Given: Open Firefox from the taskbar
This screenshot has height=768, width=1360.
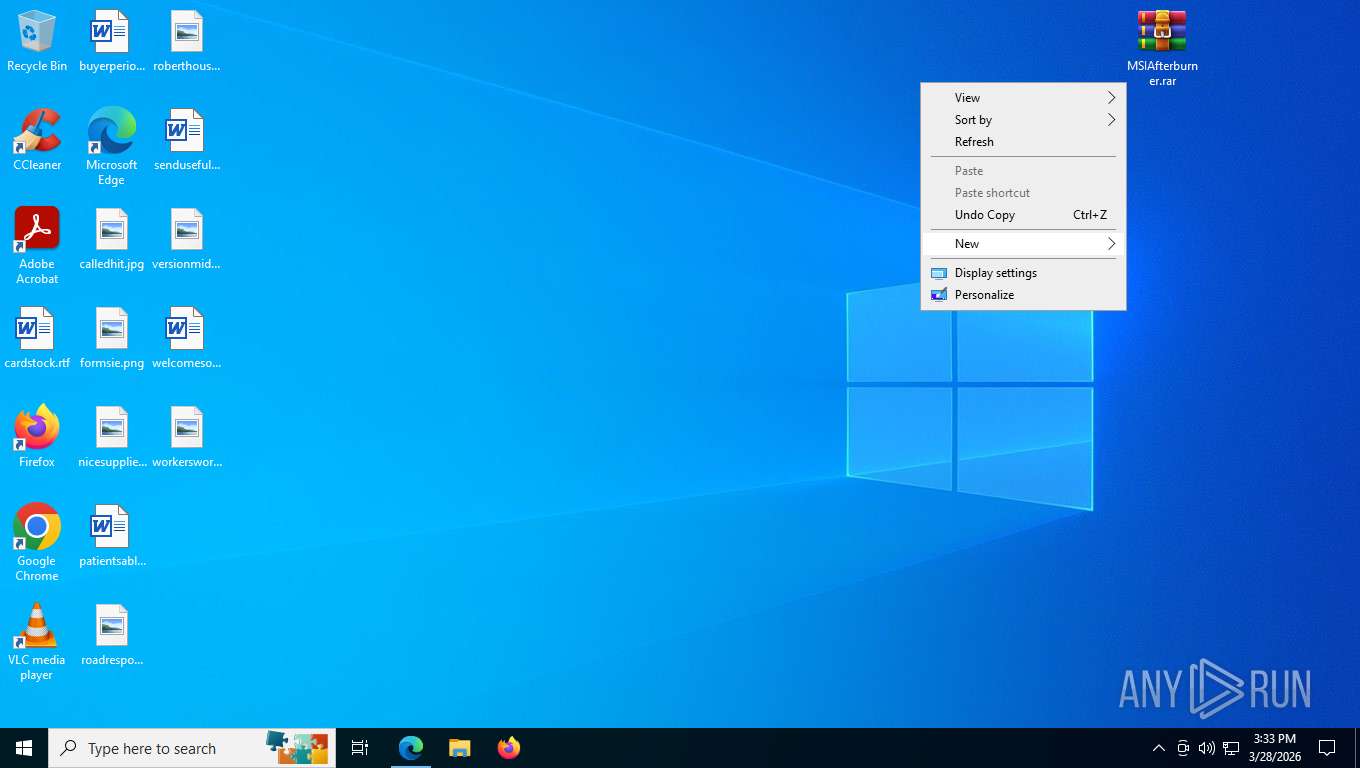Looking at the screenshot, I should [x=508, y=747].
